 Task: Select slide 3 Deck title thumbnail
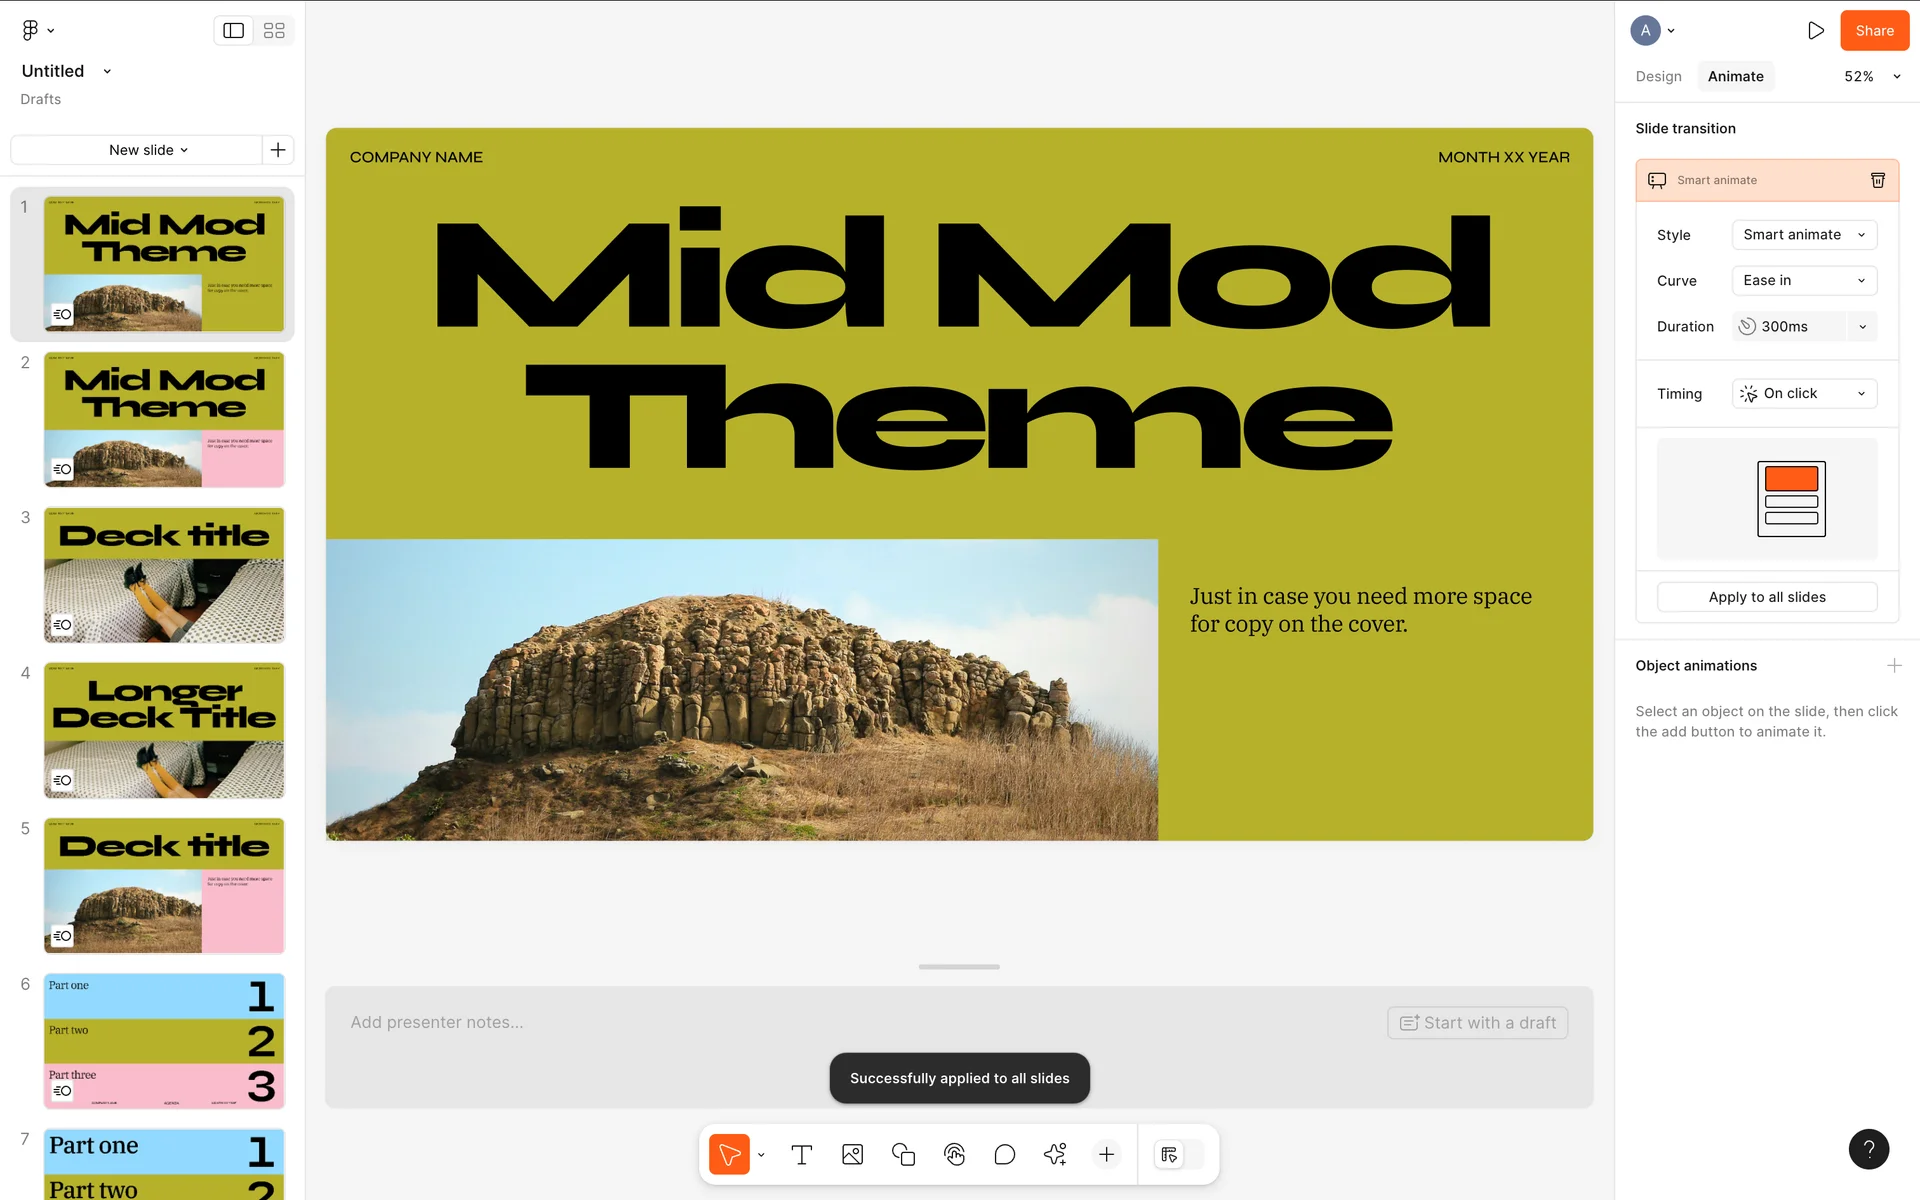[164, 575]
